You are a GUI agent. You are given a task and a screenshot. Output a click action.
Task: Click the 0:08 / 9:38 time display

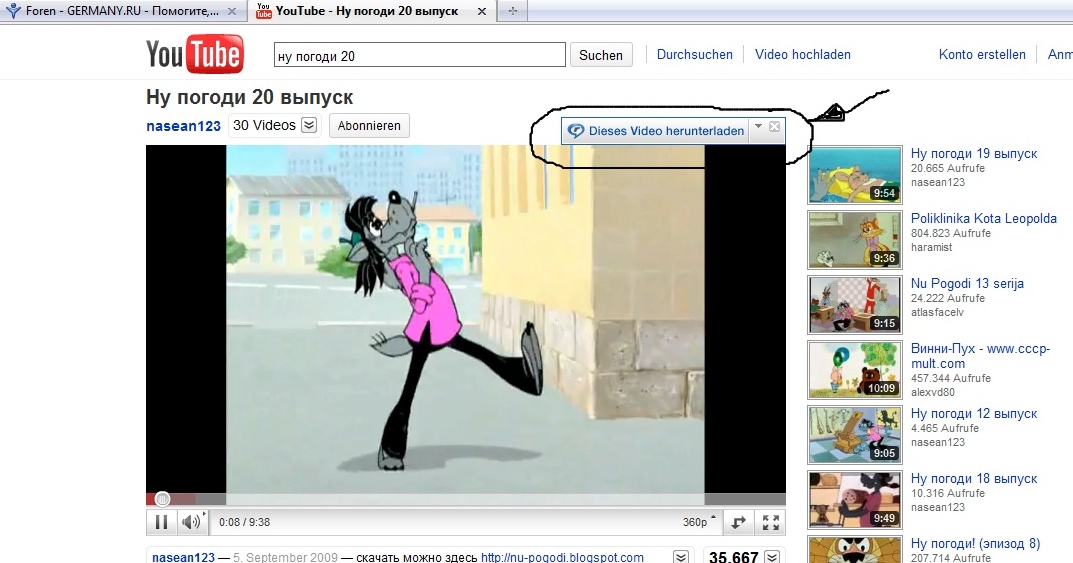244,522
